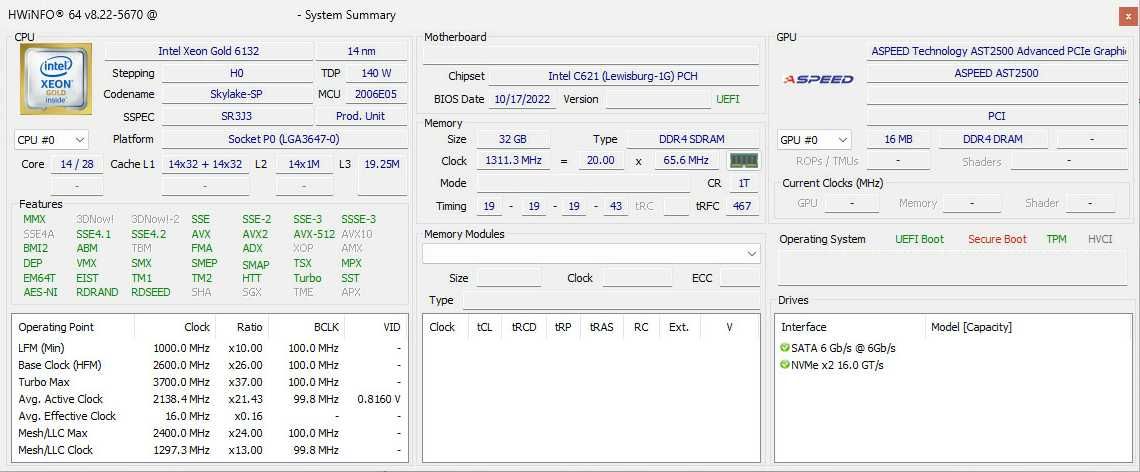Image resolution: width=1140 pixels, height=472 pixels.
Task: Click the 140 W TDP field
Action: [376, 73]
